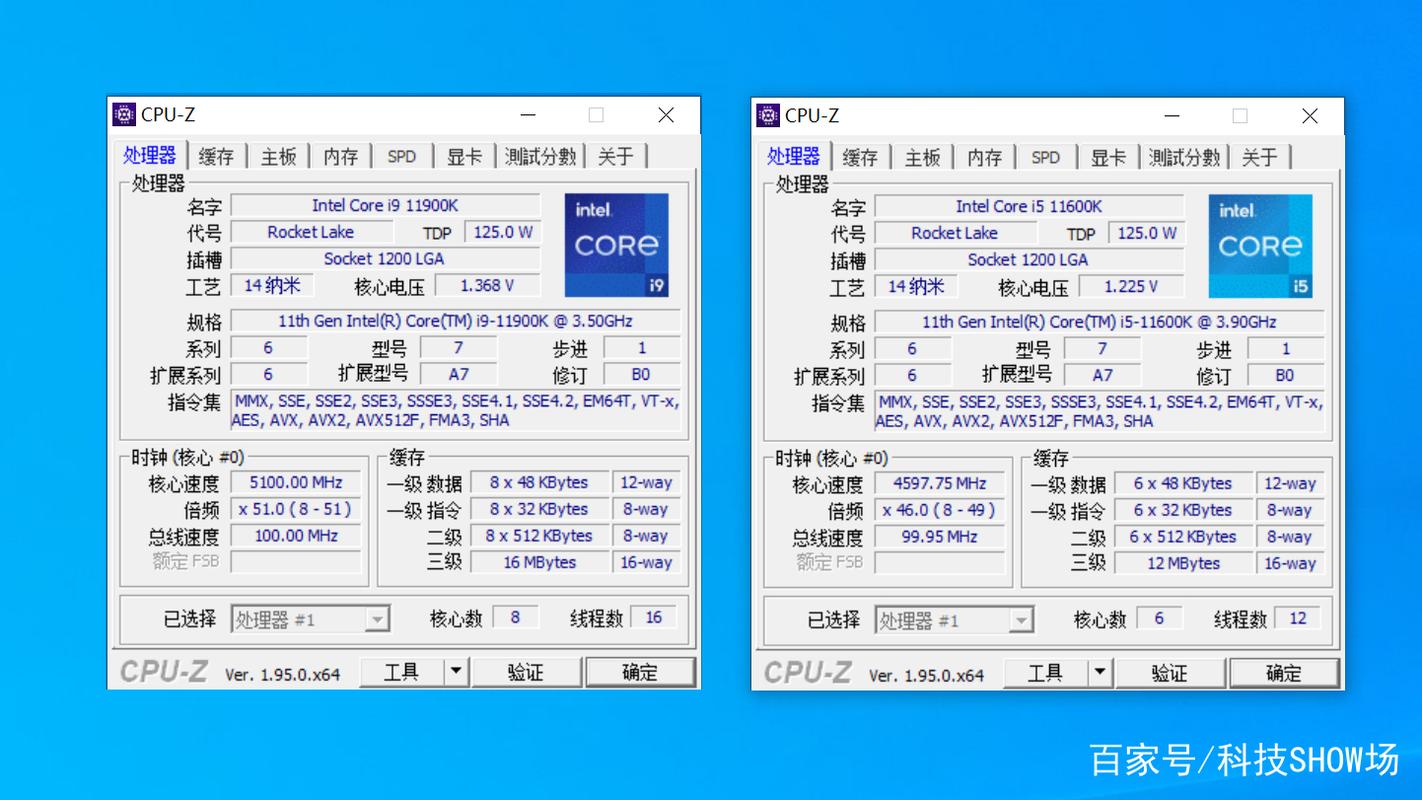
Task: Click 12 MBytes L3 cache value
Action: [x=1184, y=563]
